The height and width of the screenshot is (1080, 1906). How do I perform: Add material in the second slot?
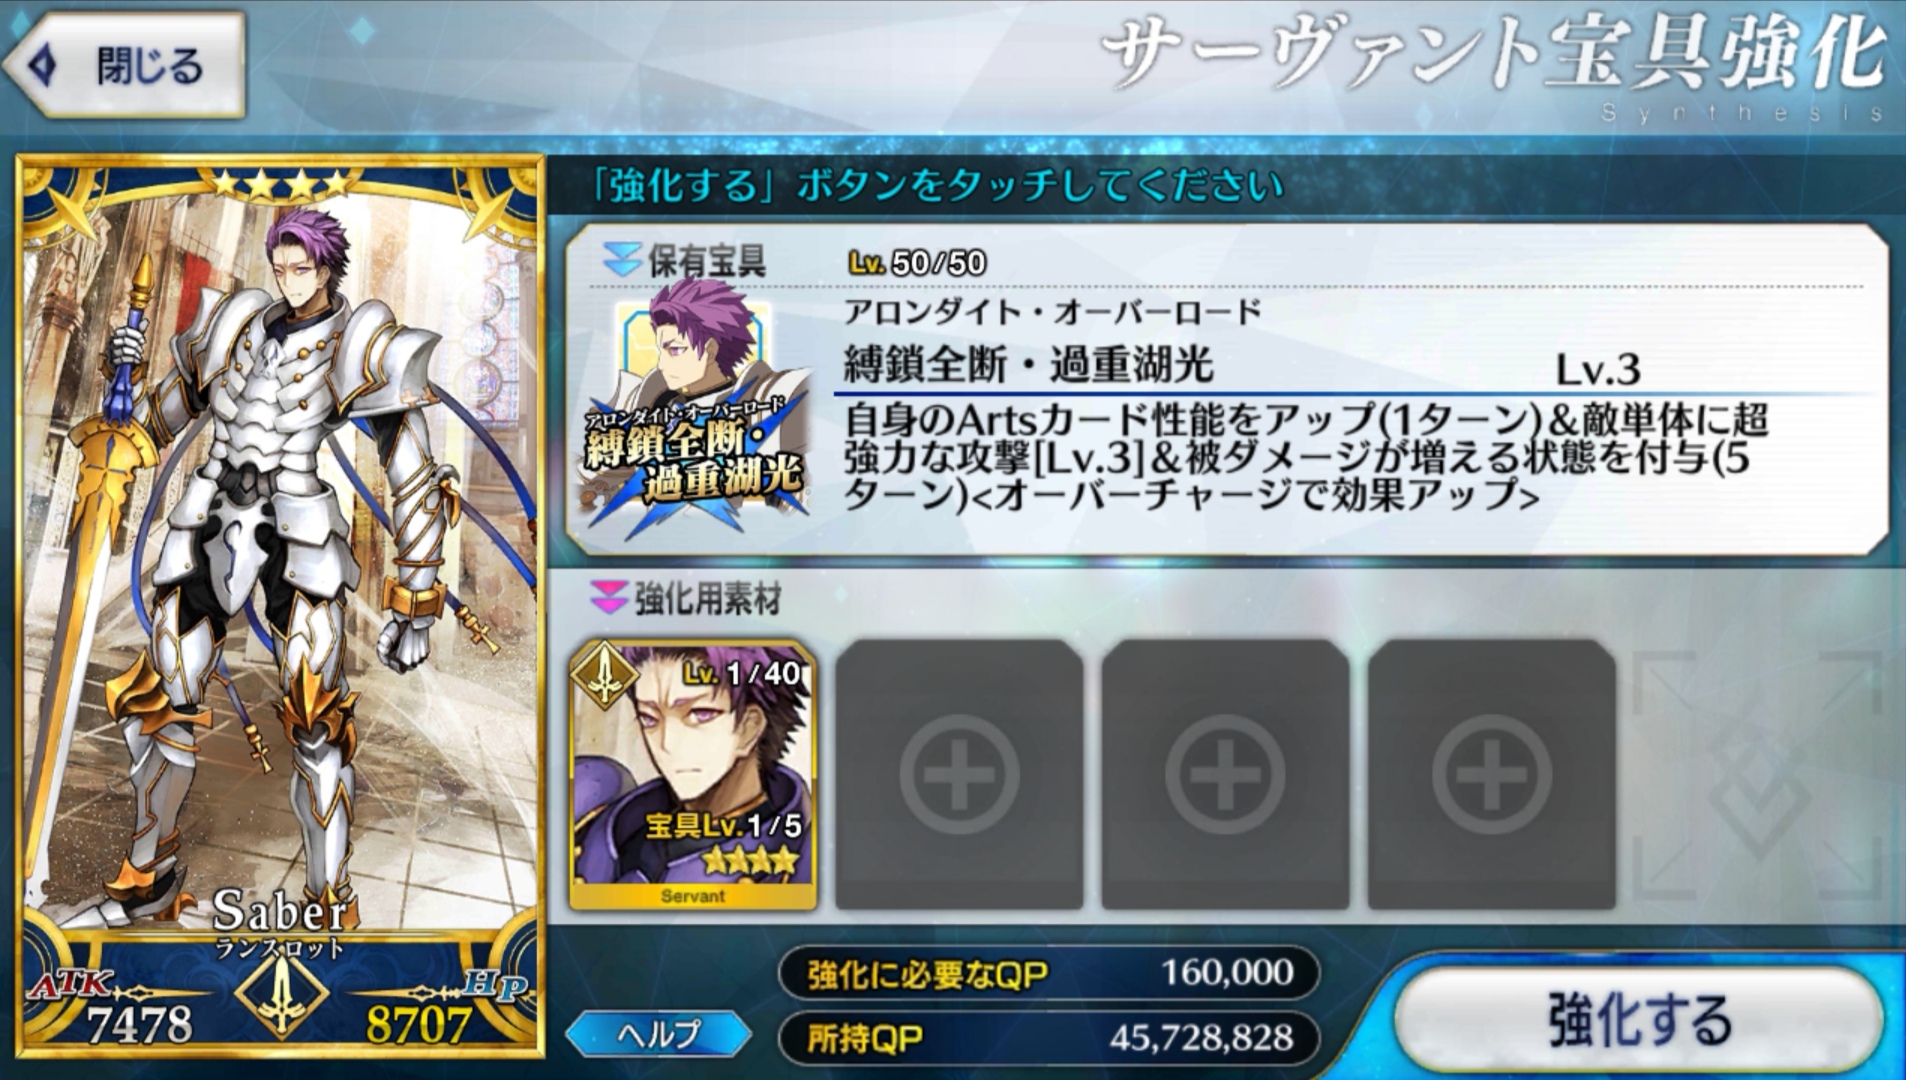point(959,776)
